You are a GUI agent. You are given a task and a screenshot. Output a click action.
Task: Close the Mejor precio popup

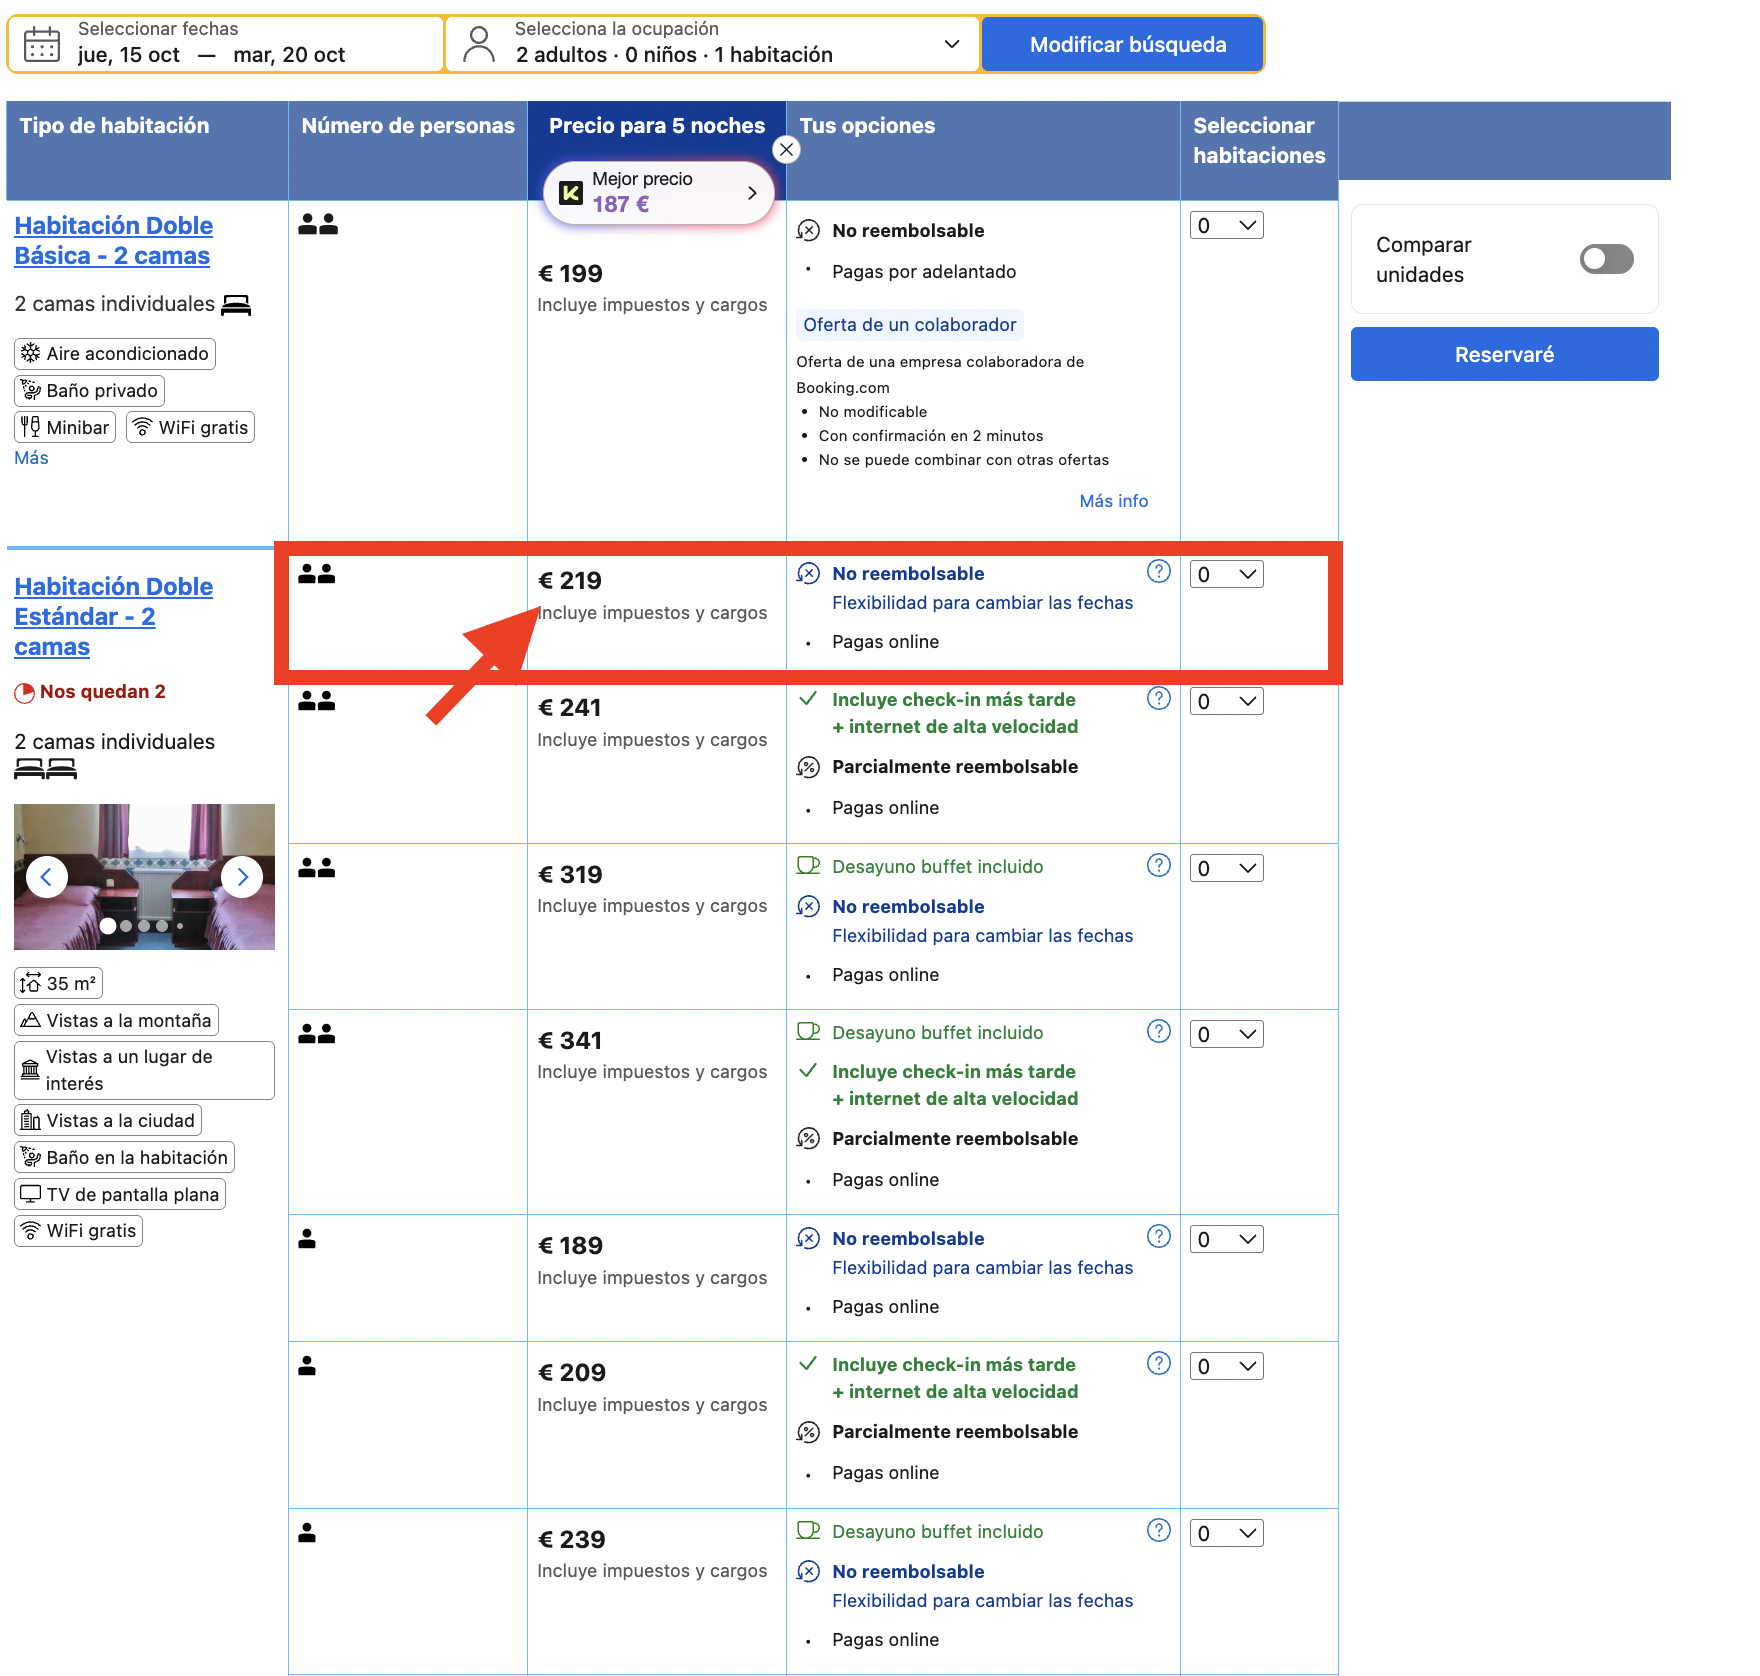(787, 150)
